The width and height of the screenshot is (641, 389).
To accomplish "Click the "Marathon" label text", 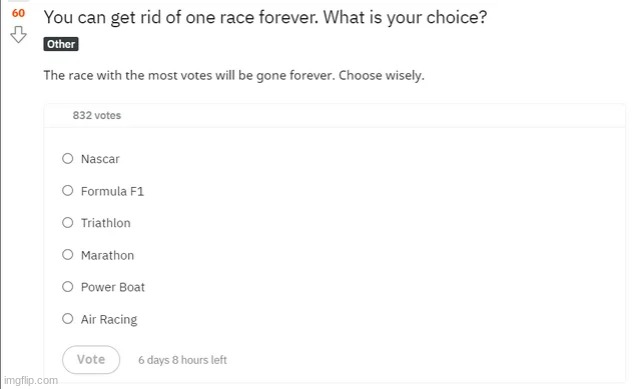I will [x=108, y=255].
